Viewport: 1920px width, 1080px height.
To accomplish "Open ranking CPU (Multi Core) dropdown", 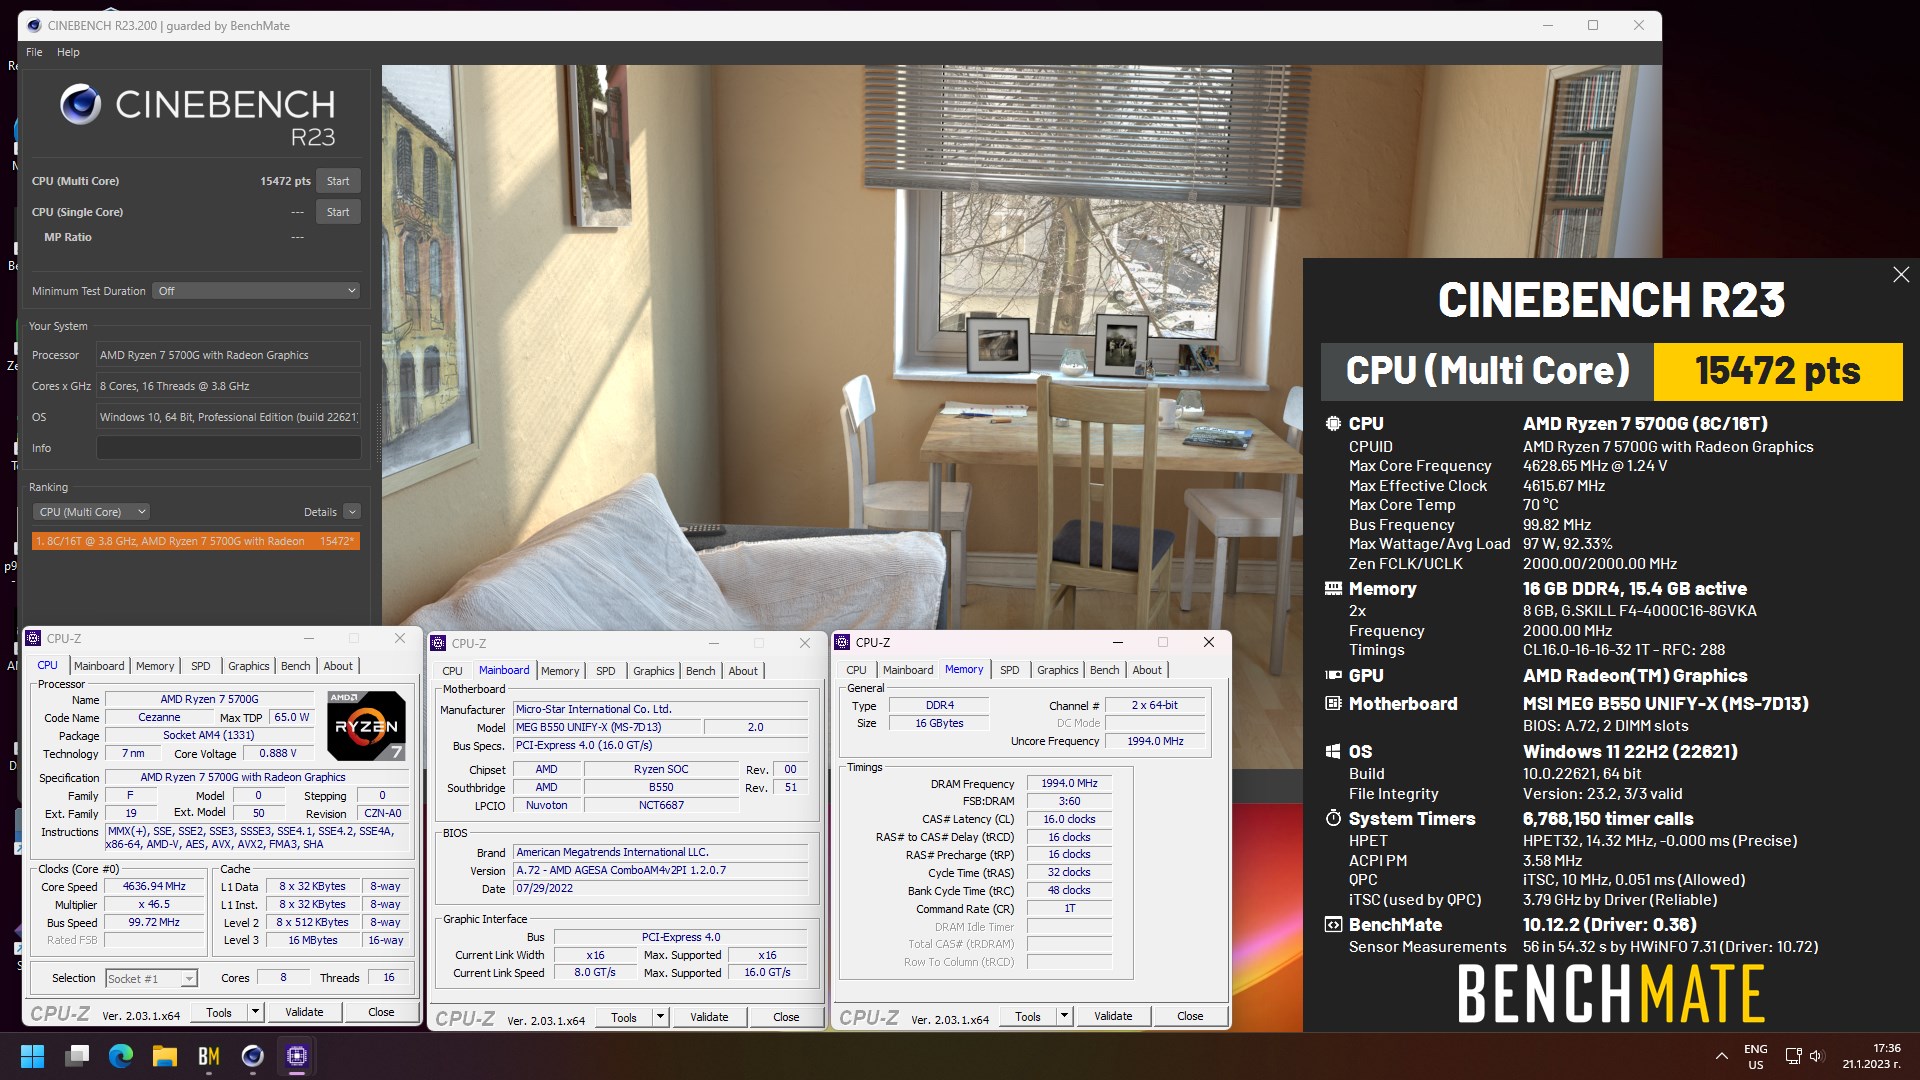I will click(91, 512).
